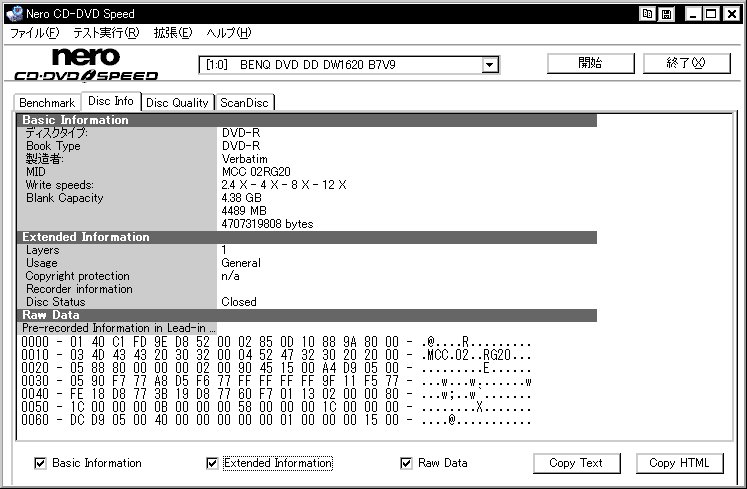Maximize the Nero CD-DVD Speed window
Viewport: 747px width, 489px height.
(711, 14)
